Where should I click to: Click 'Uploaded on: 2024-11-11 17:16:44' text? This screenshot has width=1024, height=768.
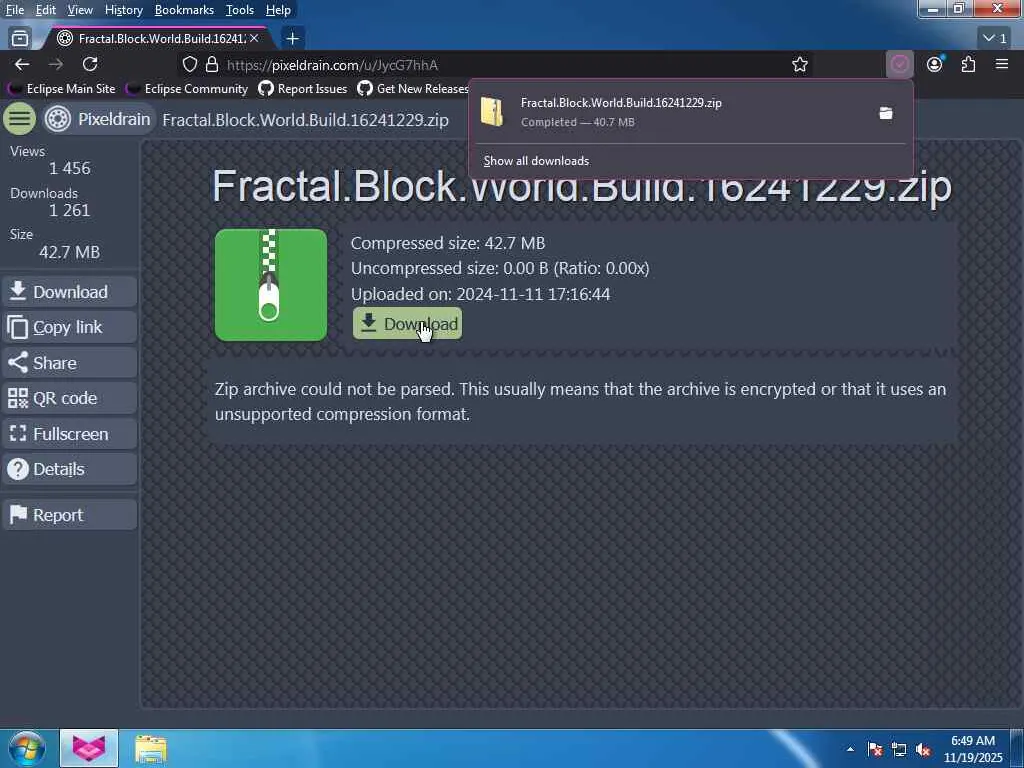point(480,294)
